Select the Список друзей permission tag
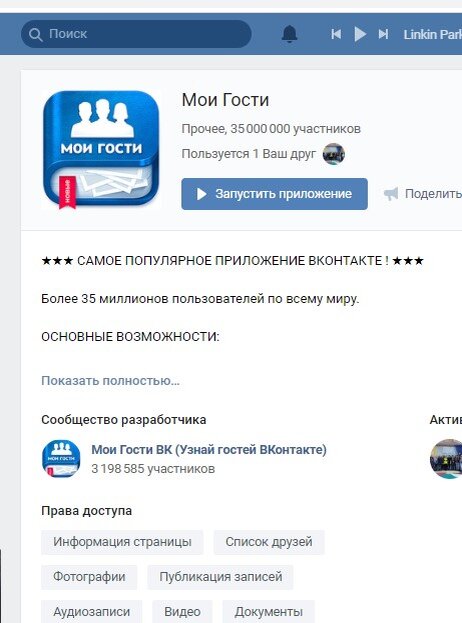 click(269, 542)
